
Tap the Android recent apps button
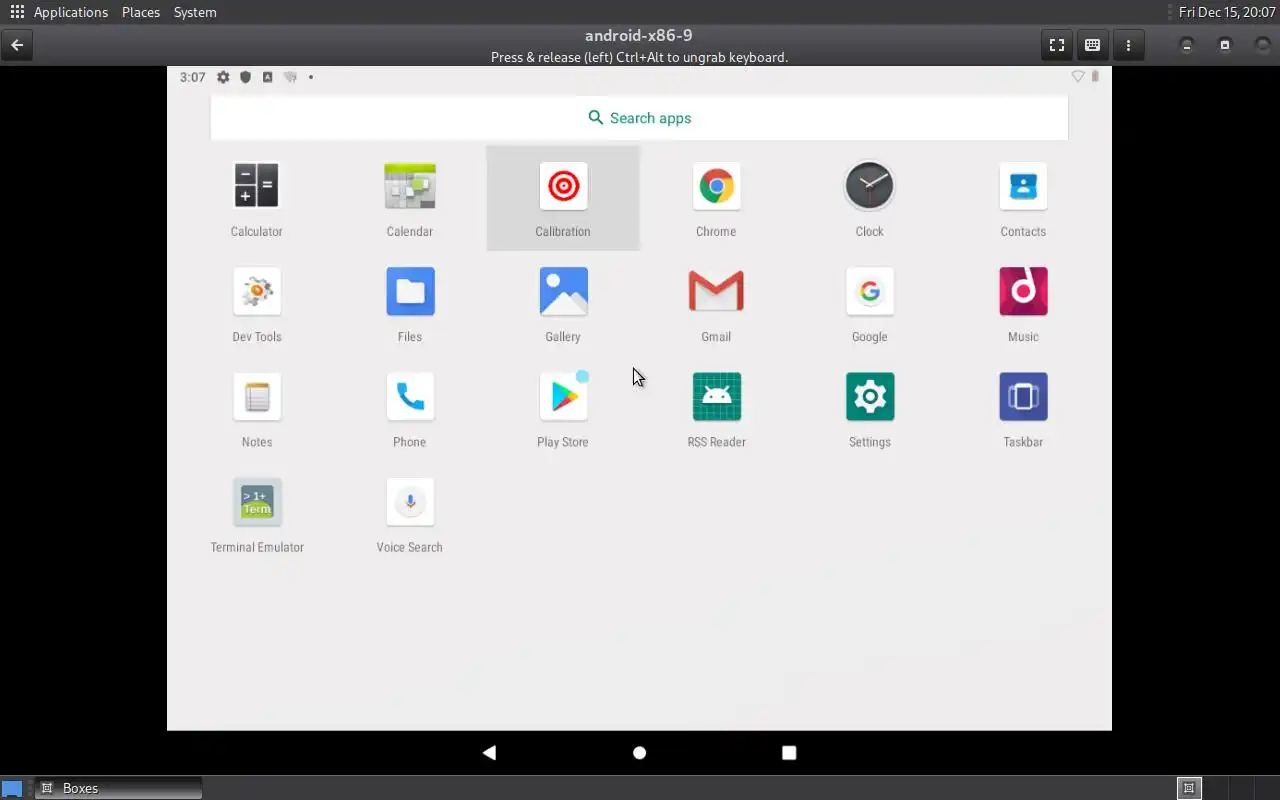tap(789, 752)
